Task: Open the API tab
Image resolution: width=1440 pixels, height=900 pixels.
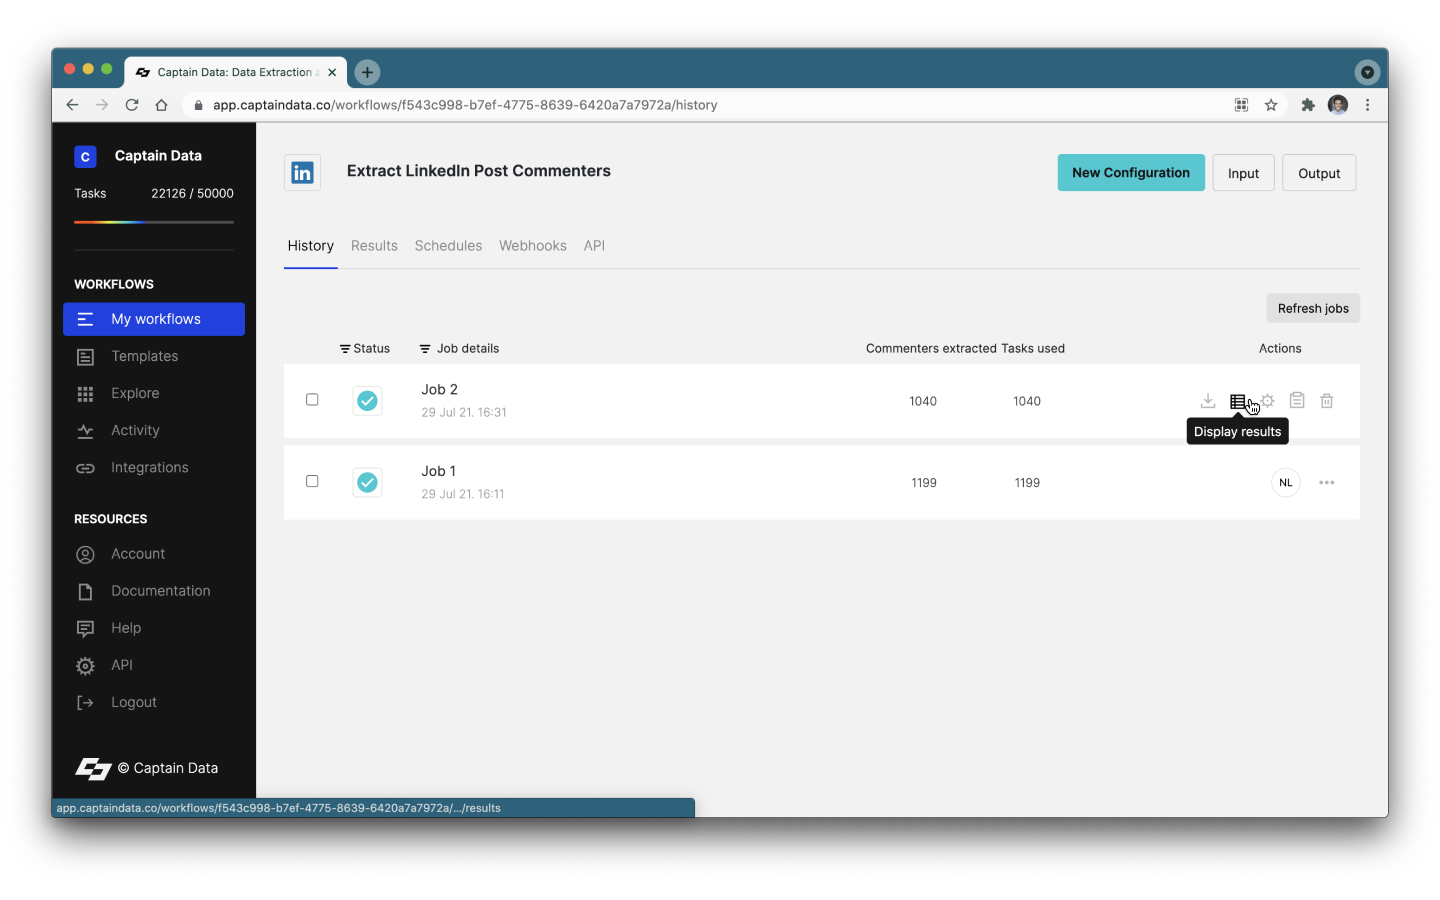Action: pos(594,246)
